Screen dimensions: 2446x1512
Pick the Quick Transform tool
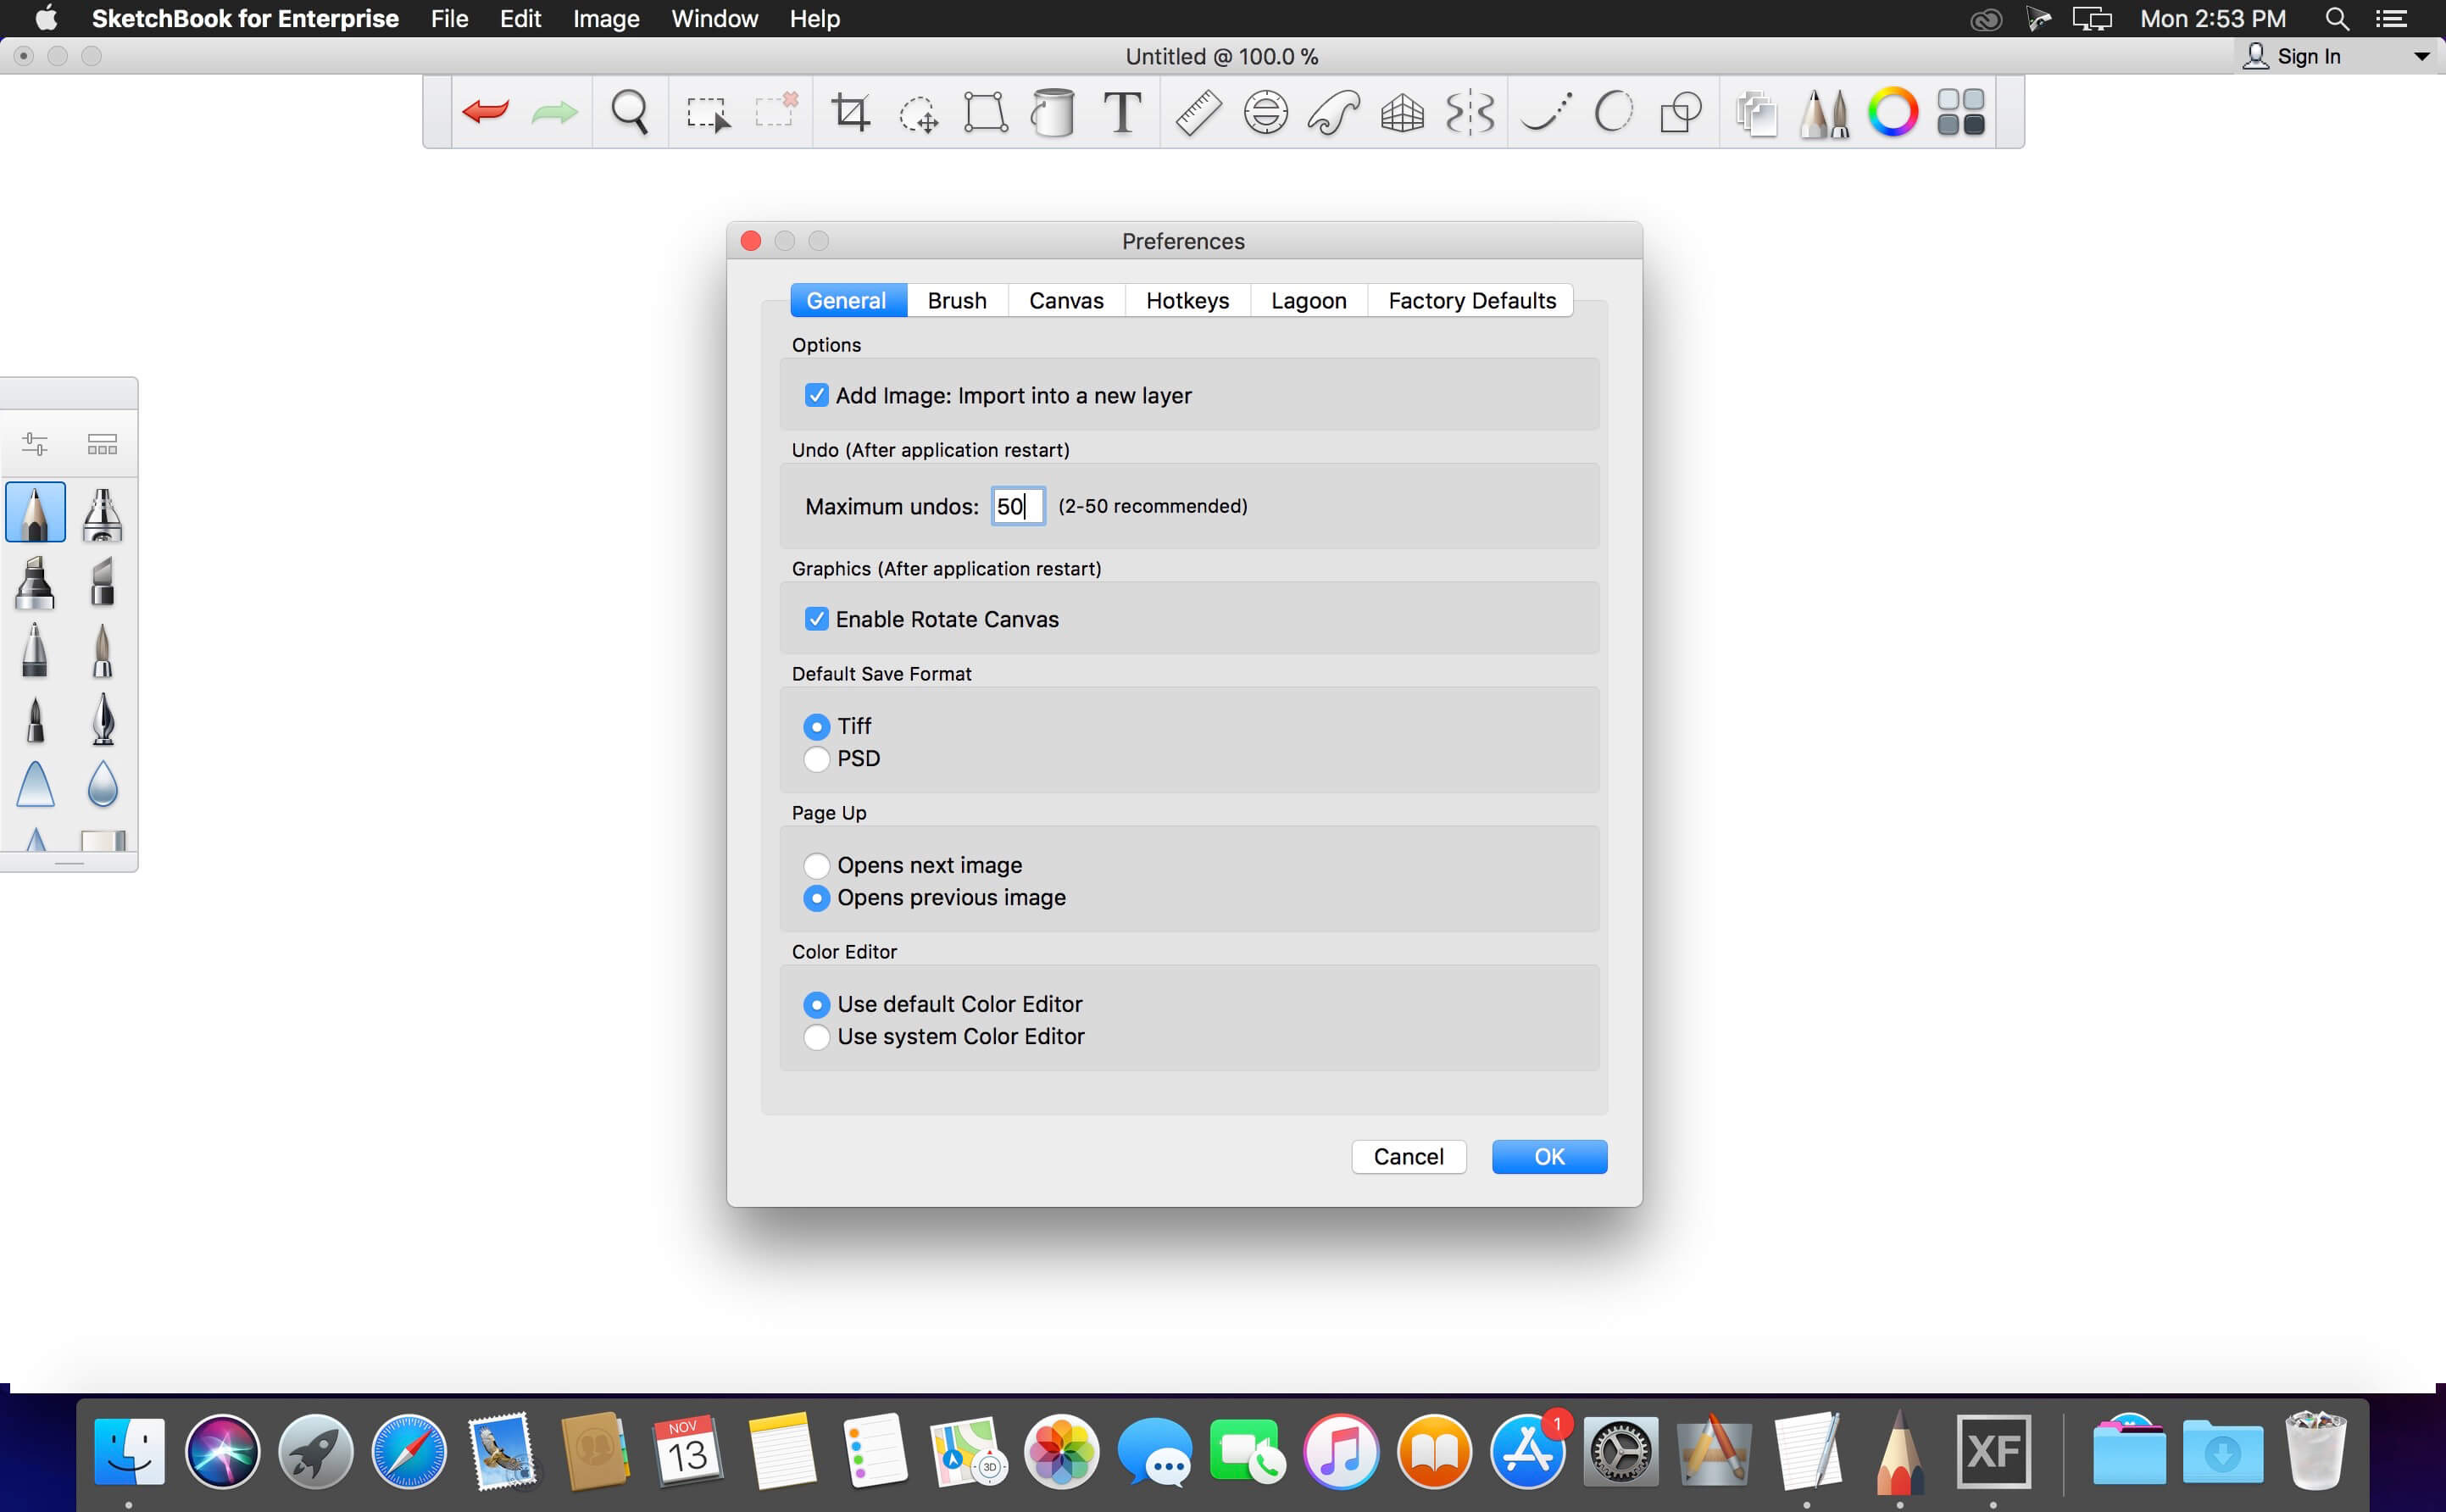[x=918, y=114]
